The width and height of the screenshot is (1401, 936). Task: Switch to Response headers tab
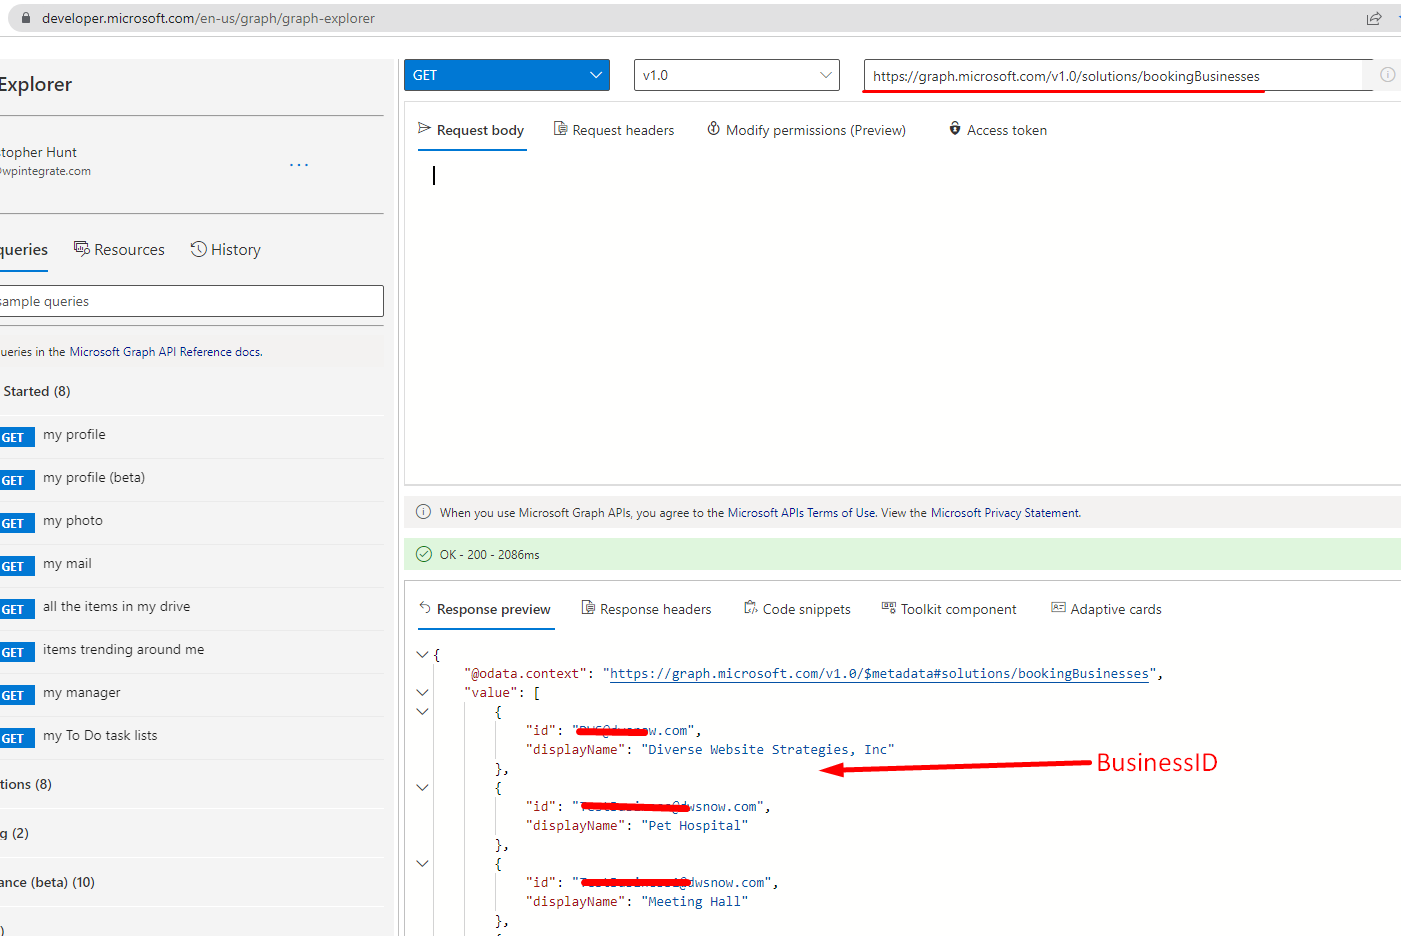(647, 609)
